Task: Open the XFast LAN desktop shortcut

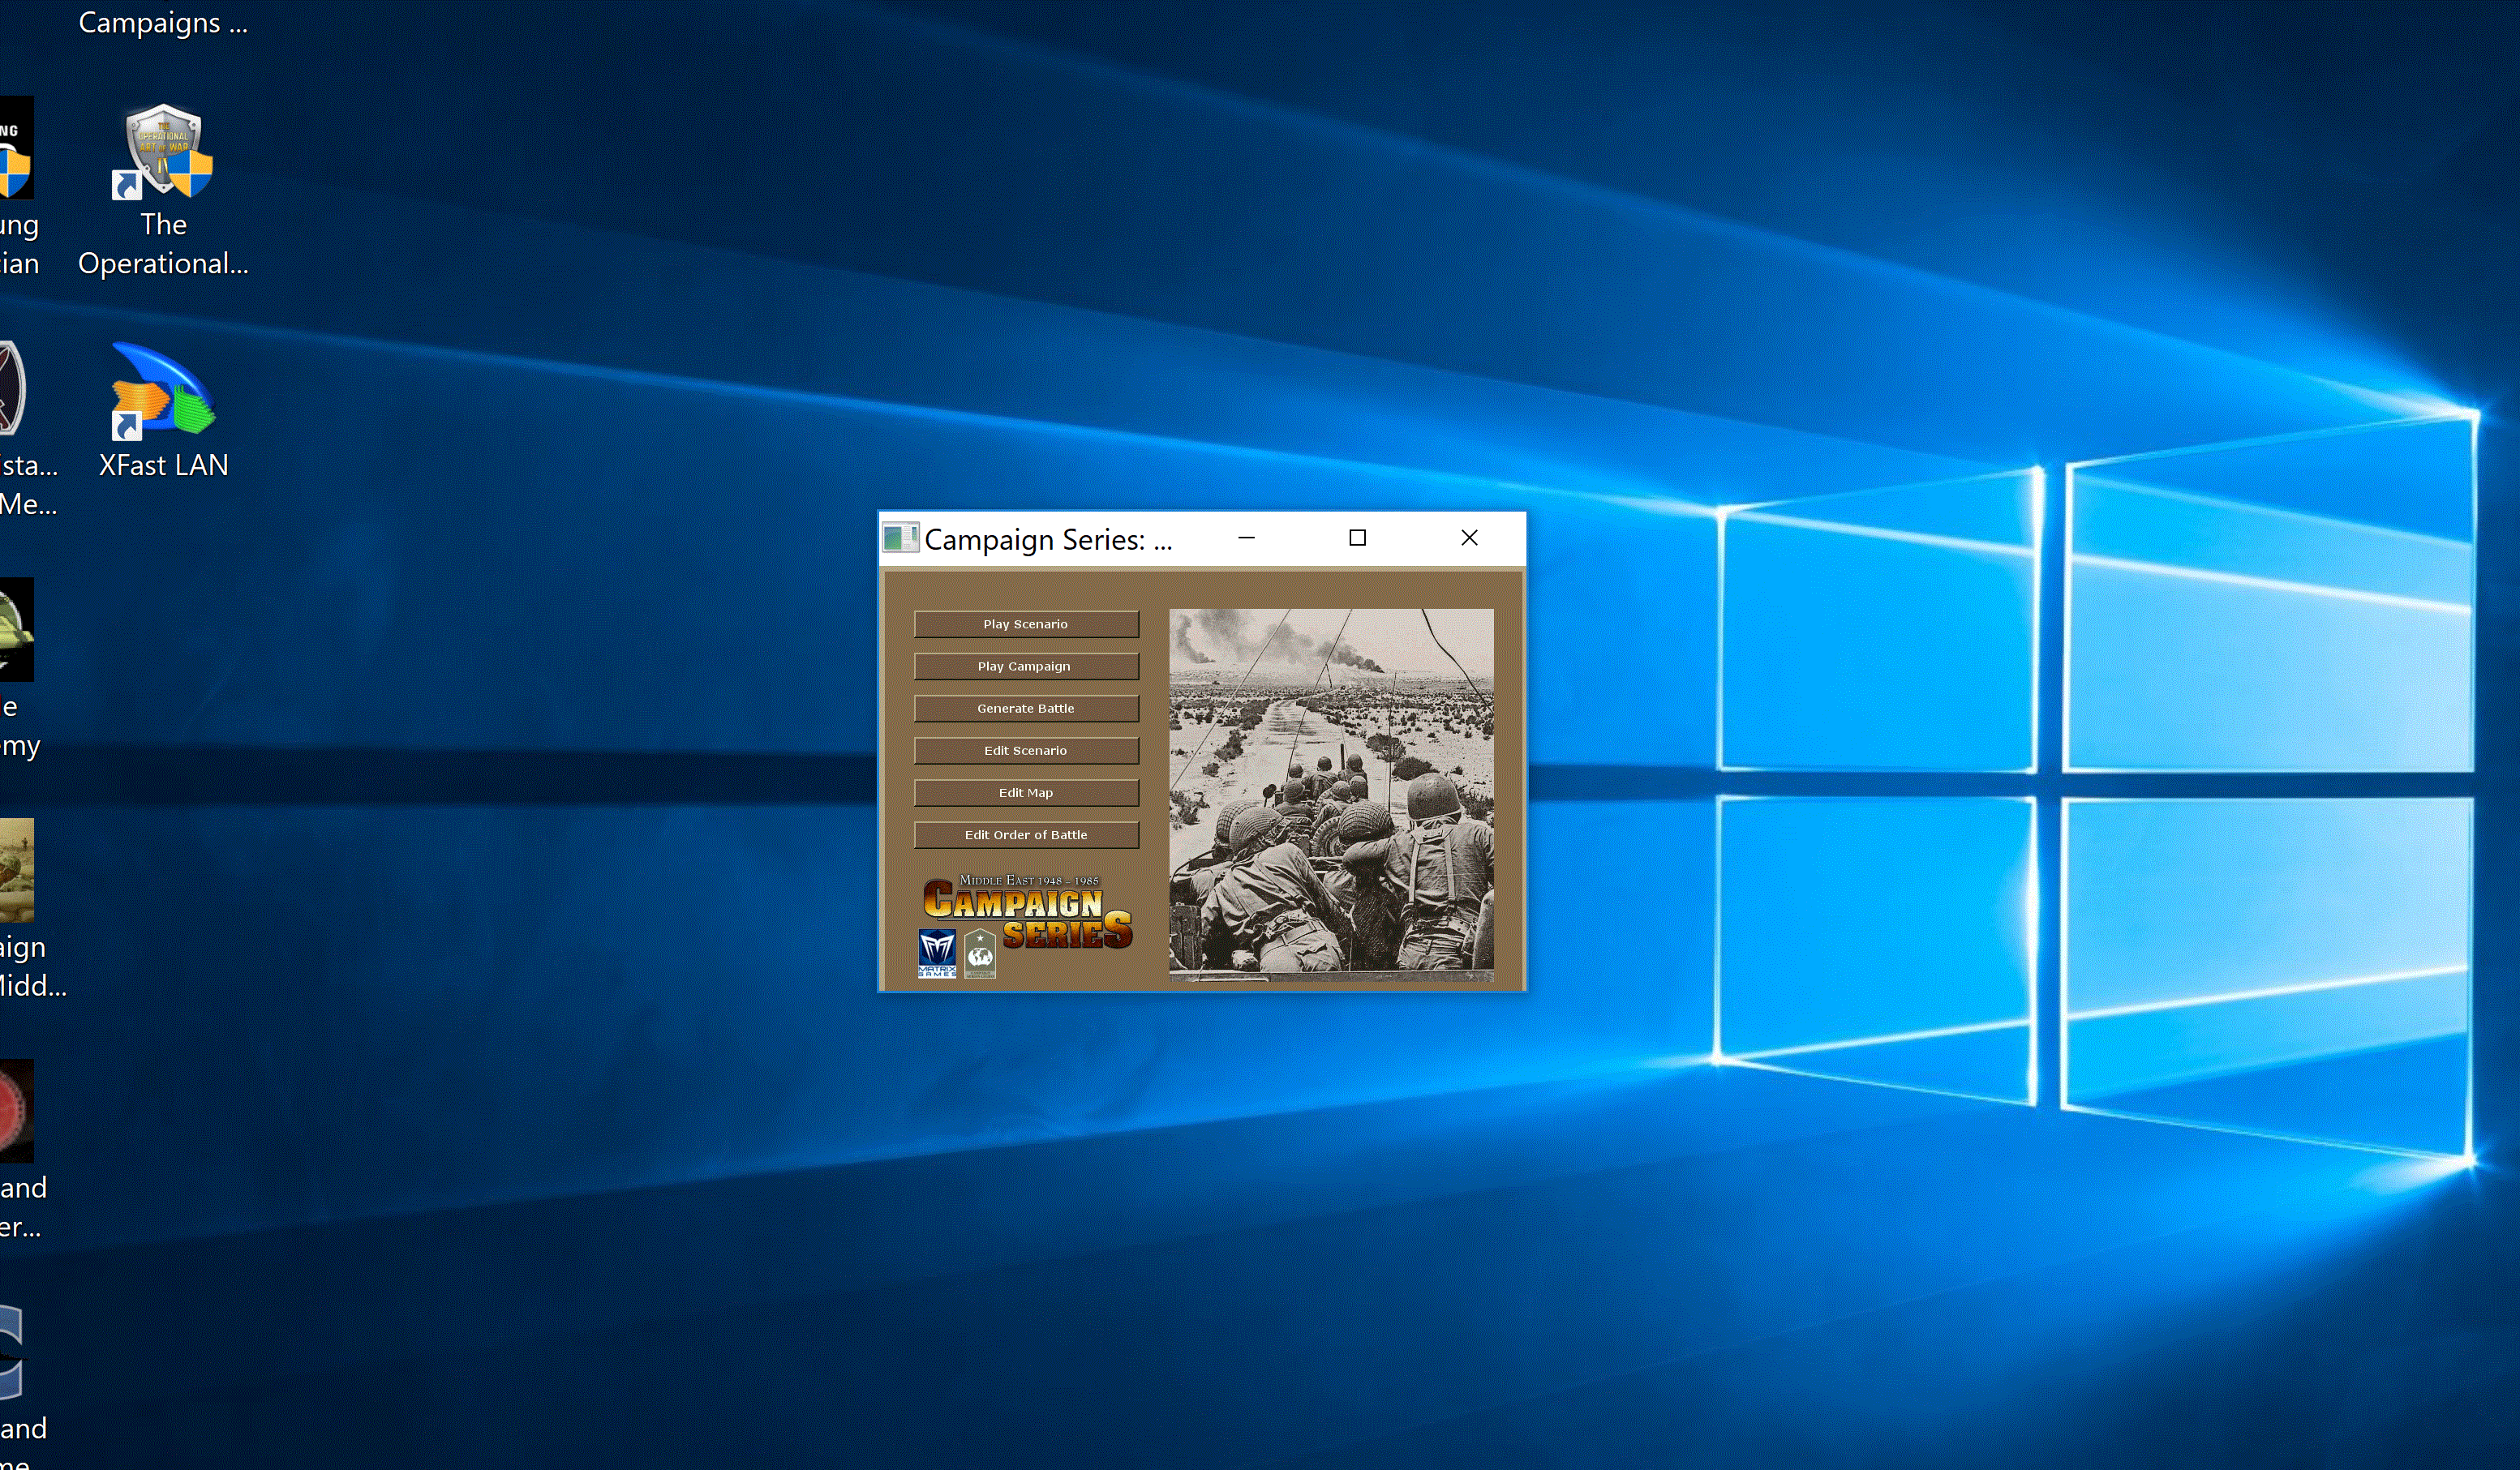Action: (163, 392)
